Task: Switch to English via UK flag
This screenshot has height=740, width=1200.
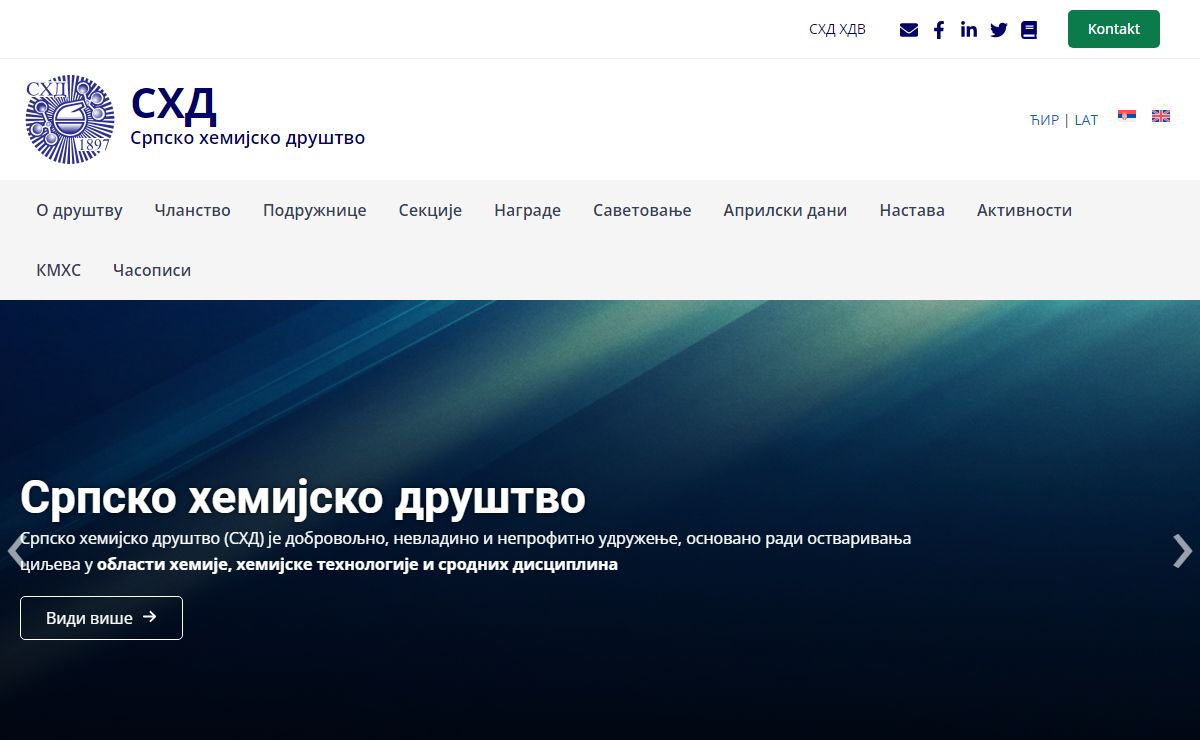Action: (x=1161, y=116)
